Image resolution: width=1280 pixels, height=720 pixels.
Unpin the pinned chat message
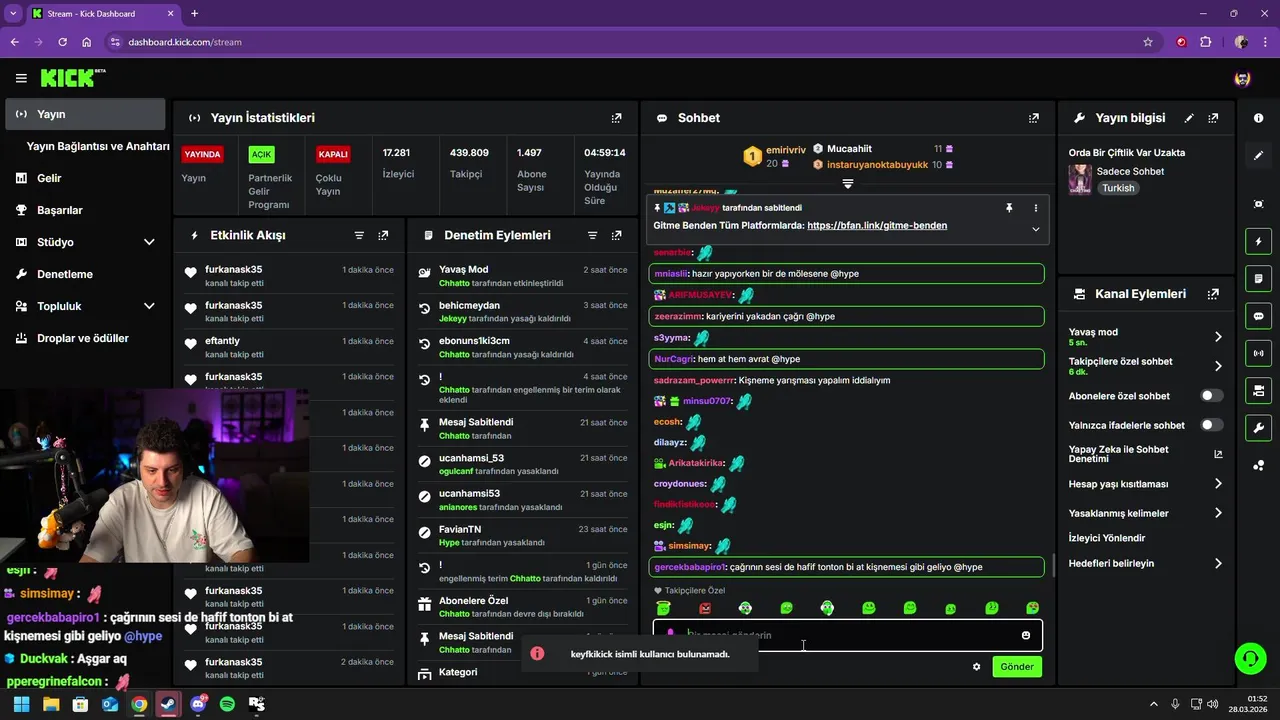click(x=1009, y=208)
